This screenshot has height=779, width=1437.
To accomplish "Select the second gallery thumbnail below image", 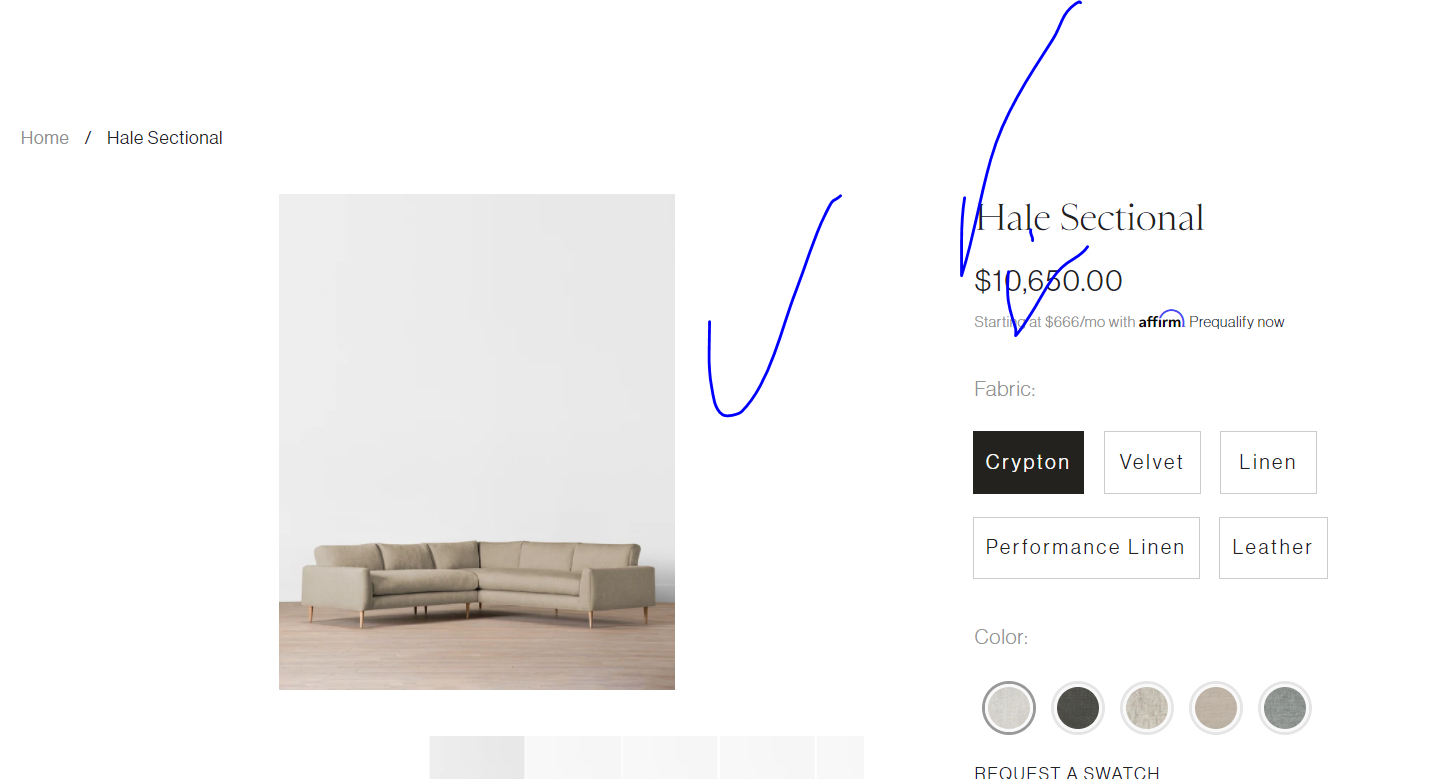I will click(573, 757).
